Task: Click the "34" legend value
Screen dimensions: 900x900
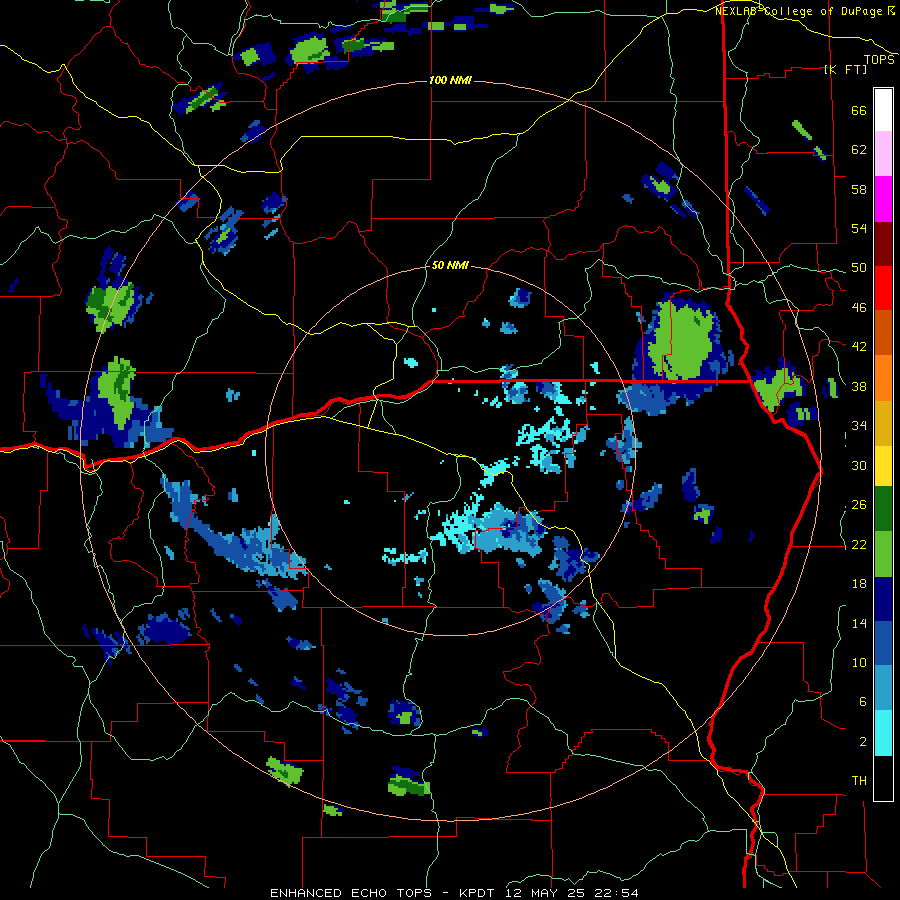Action: (859, 426)
